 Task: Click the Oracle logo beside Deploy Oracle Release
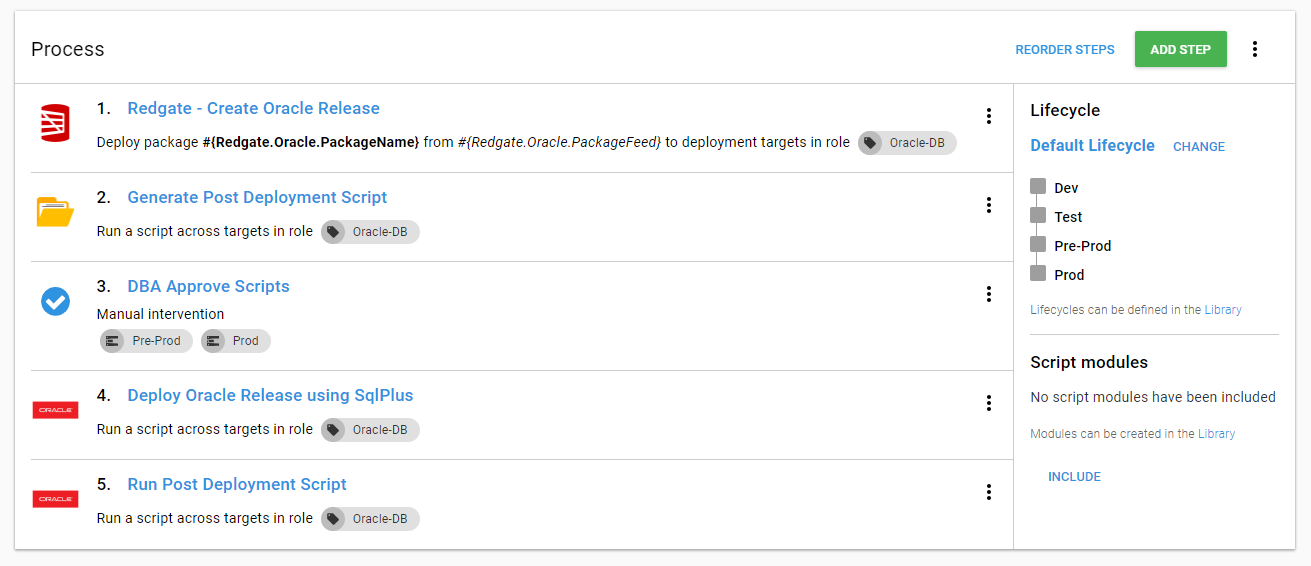[55, 410]
